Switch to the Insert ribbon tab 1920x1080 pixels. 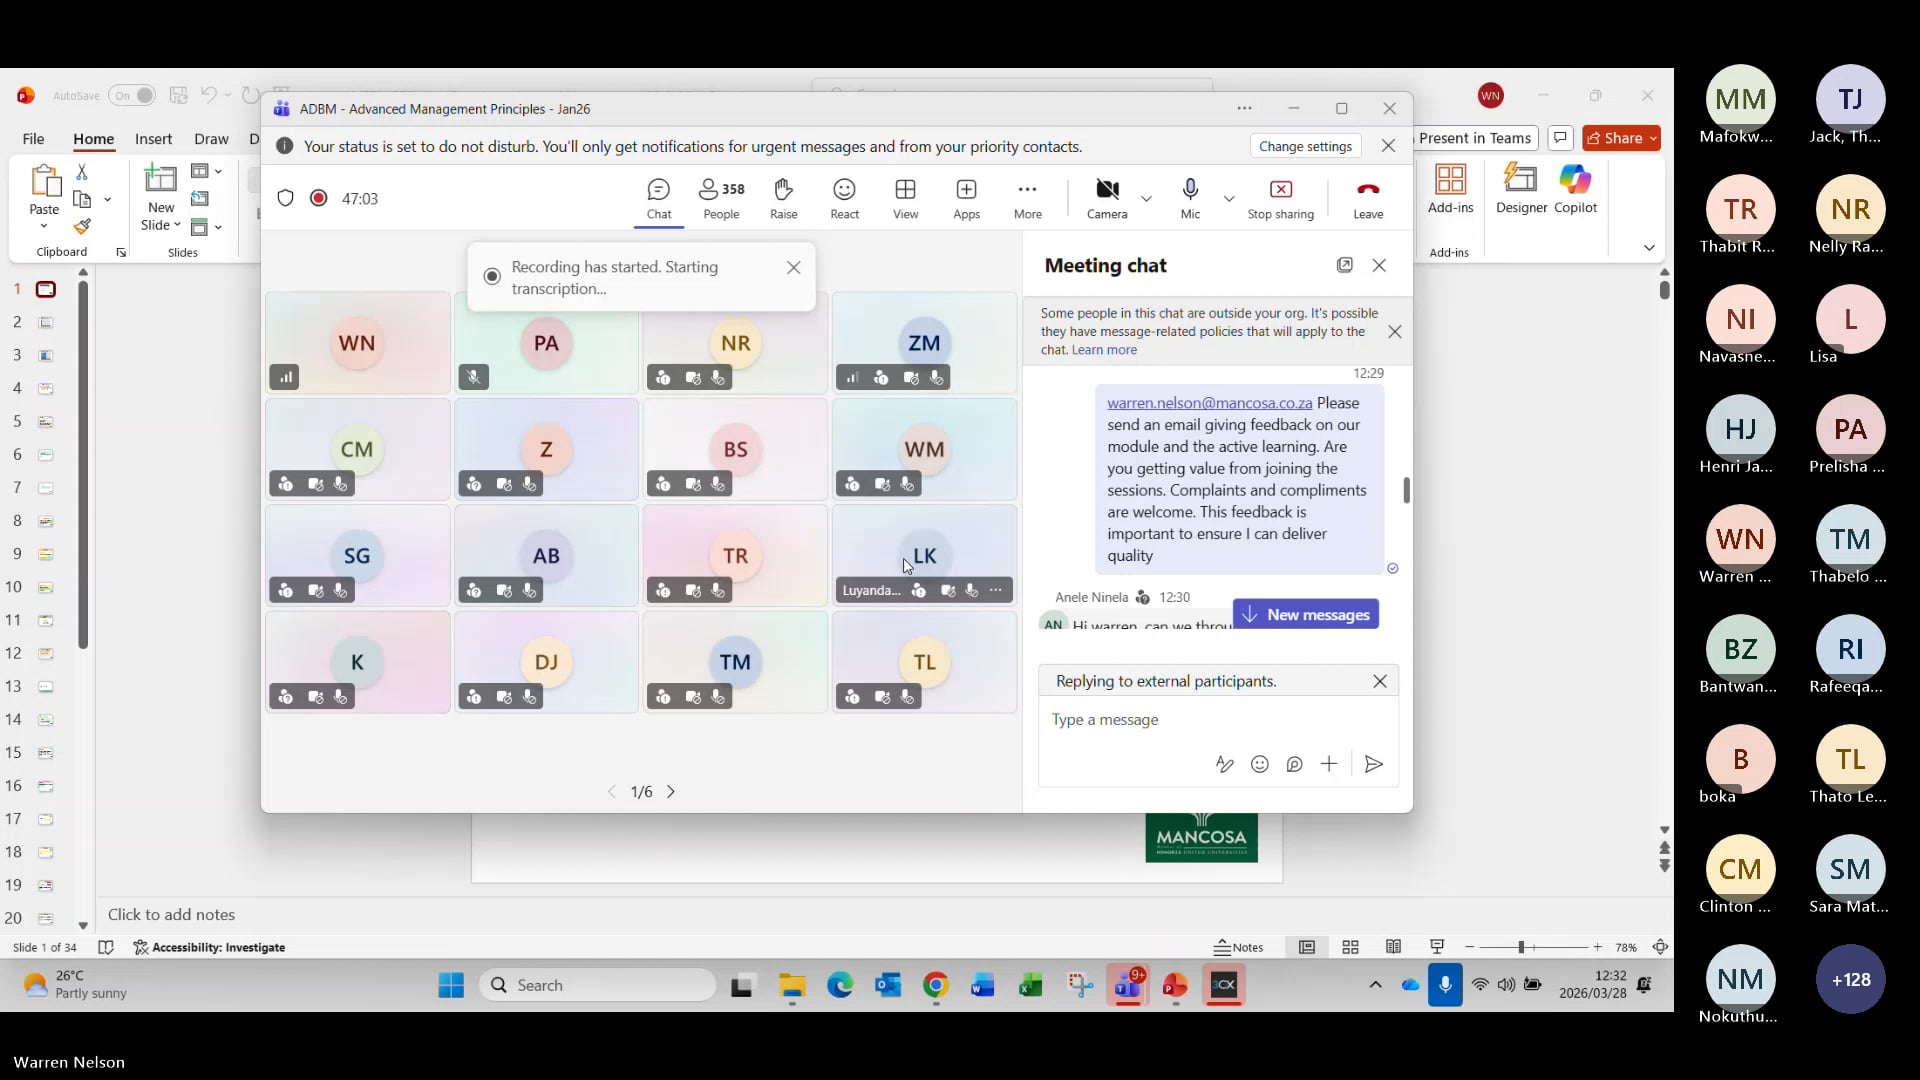(x=154, y=139)
